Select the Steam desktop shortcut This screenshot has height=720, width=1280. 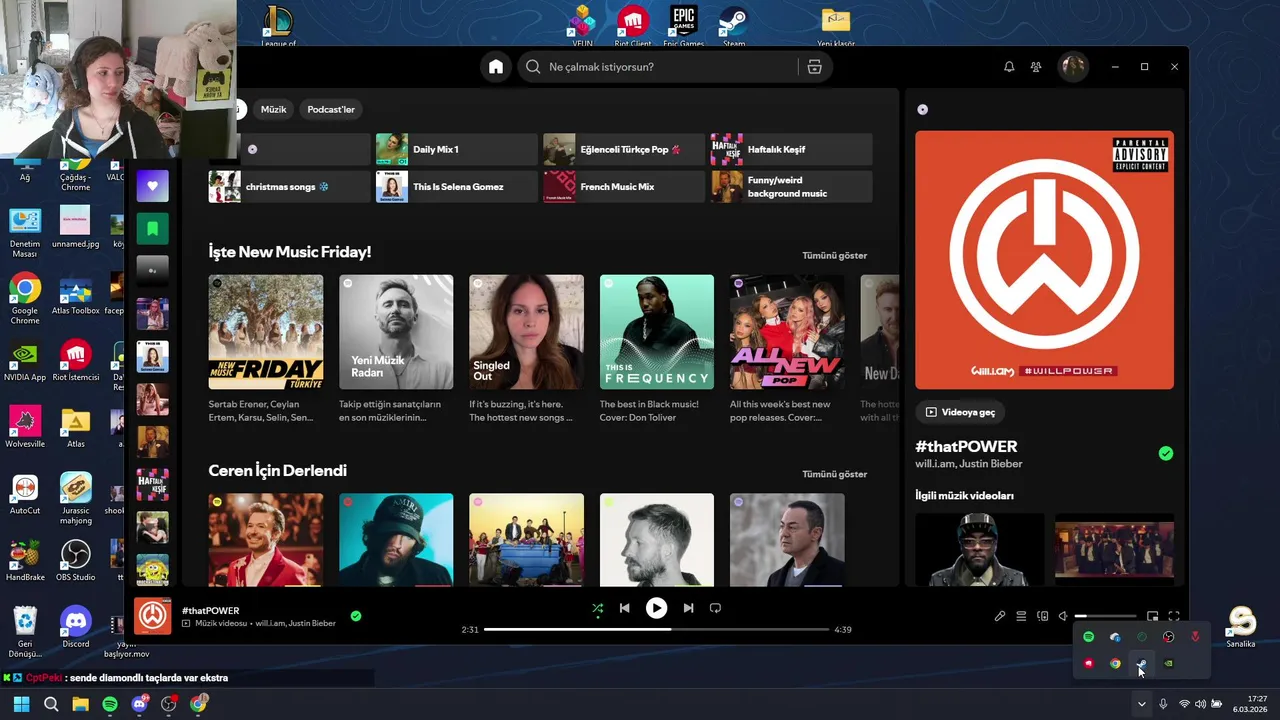click(734, 26)
